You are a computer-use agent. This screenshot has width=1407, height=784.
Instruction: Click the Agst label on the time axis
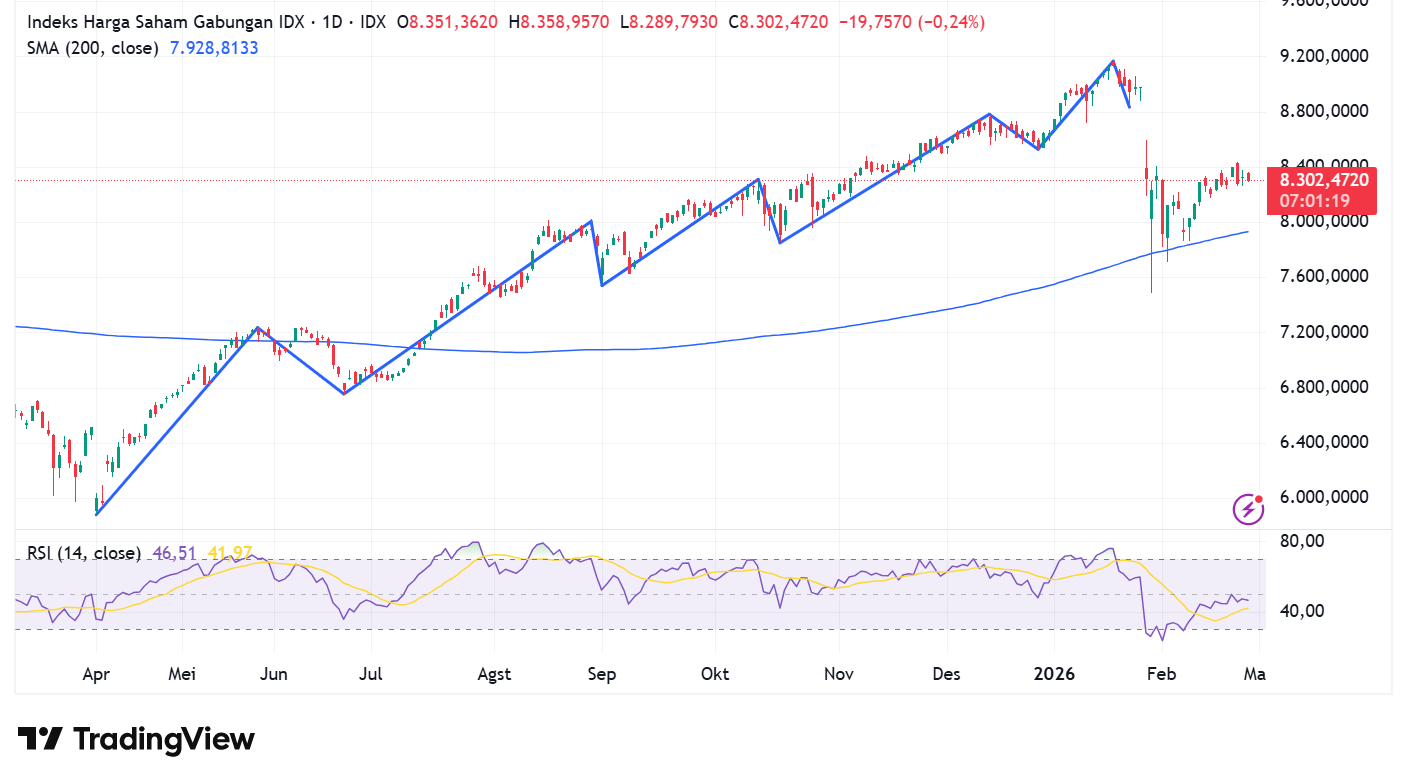pyautogui.click(x=494, y=674)
